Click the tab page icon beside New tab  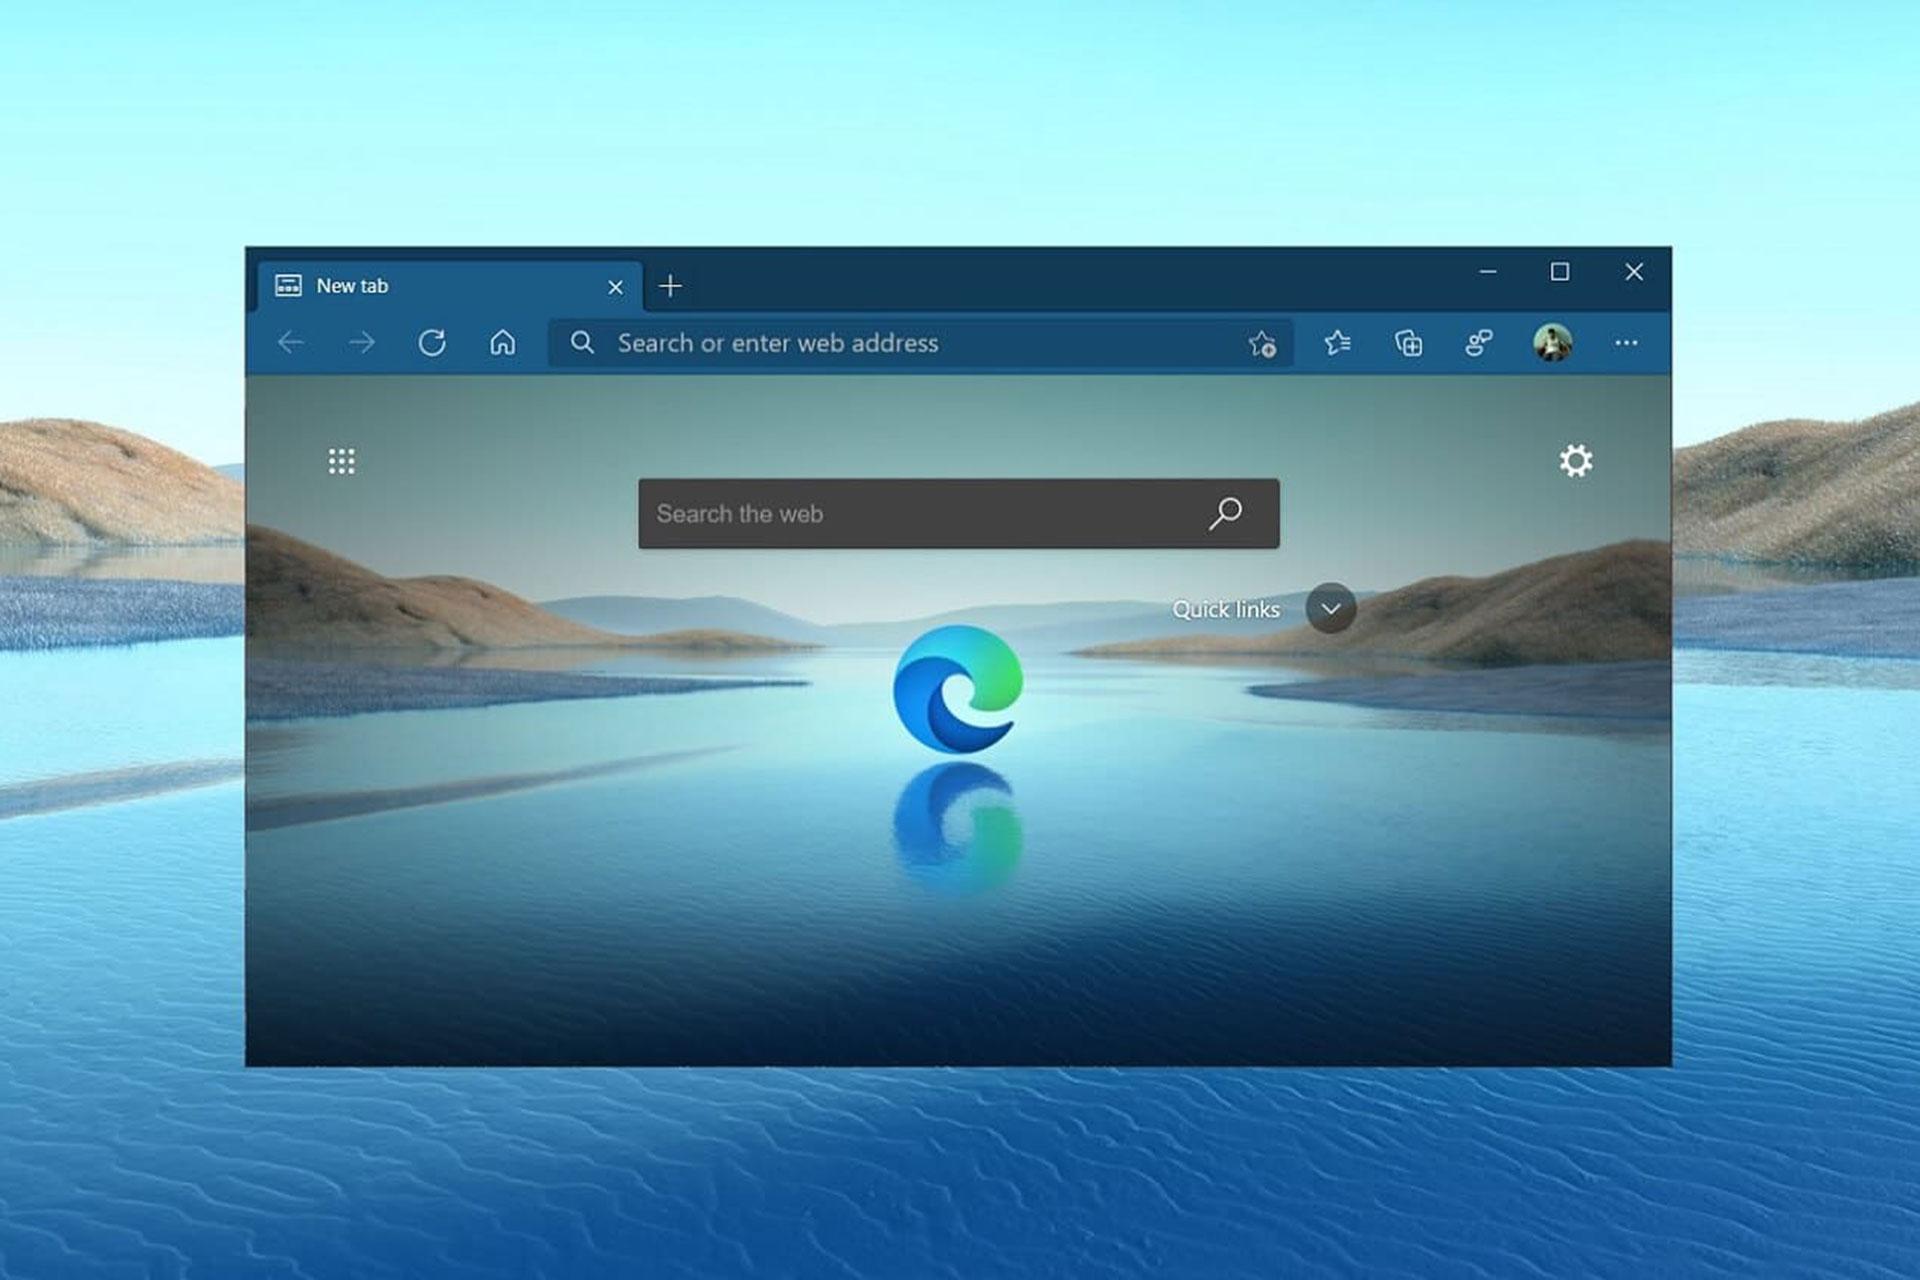[x=288, y=286]
